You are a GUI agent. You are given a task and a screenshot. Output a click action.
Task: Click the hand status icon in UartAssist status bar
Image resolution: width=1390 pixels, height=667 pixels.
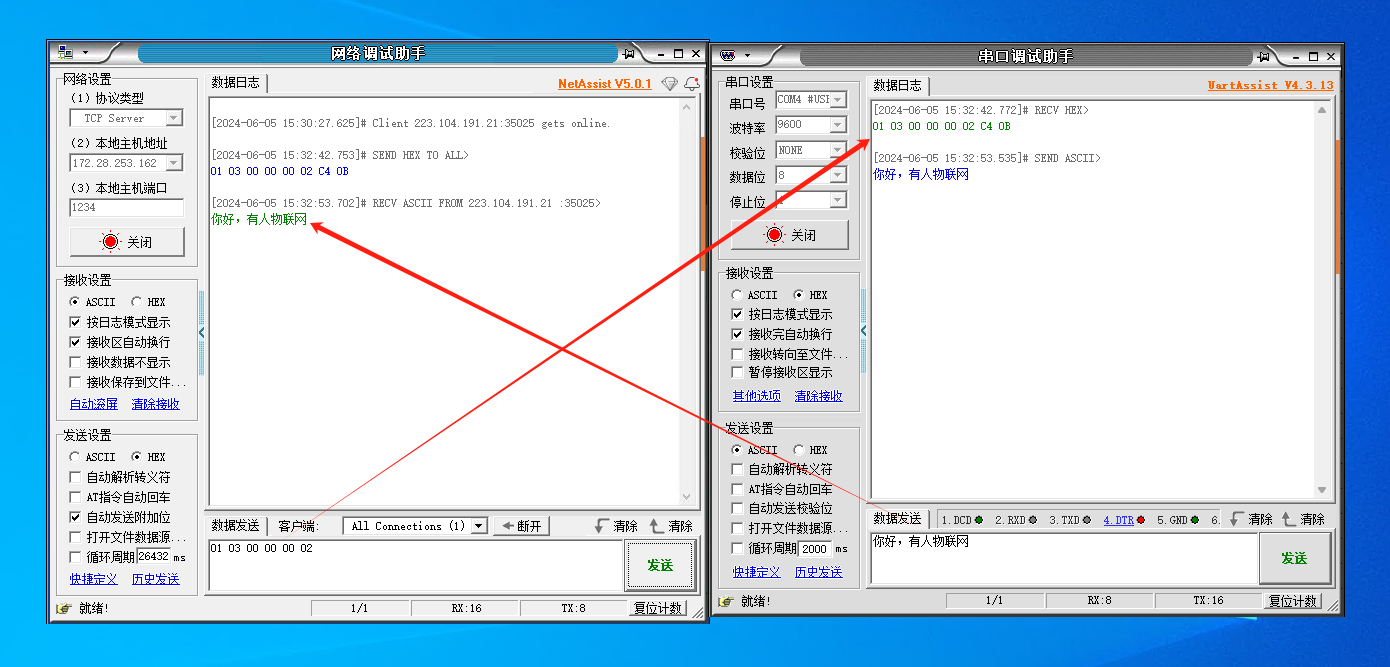pyautogui.click(x=726, y=601)
